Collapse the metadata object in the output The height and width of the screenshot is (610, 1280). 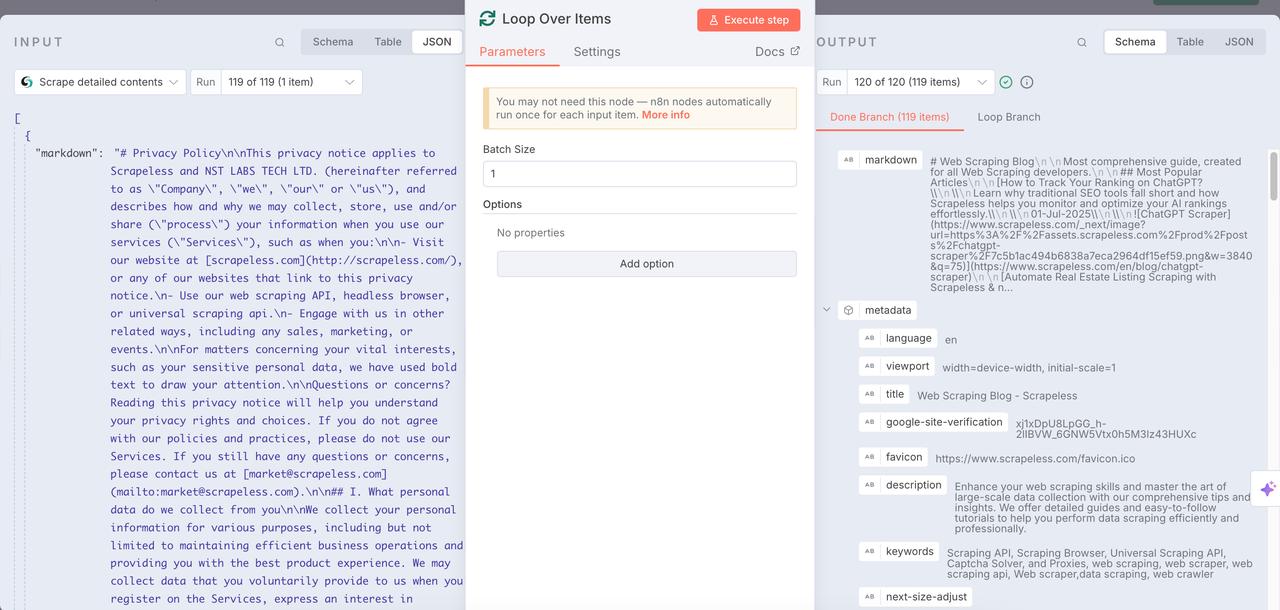coord(827,310)
